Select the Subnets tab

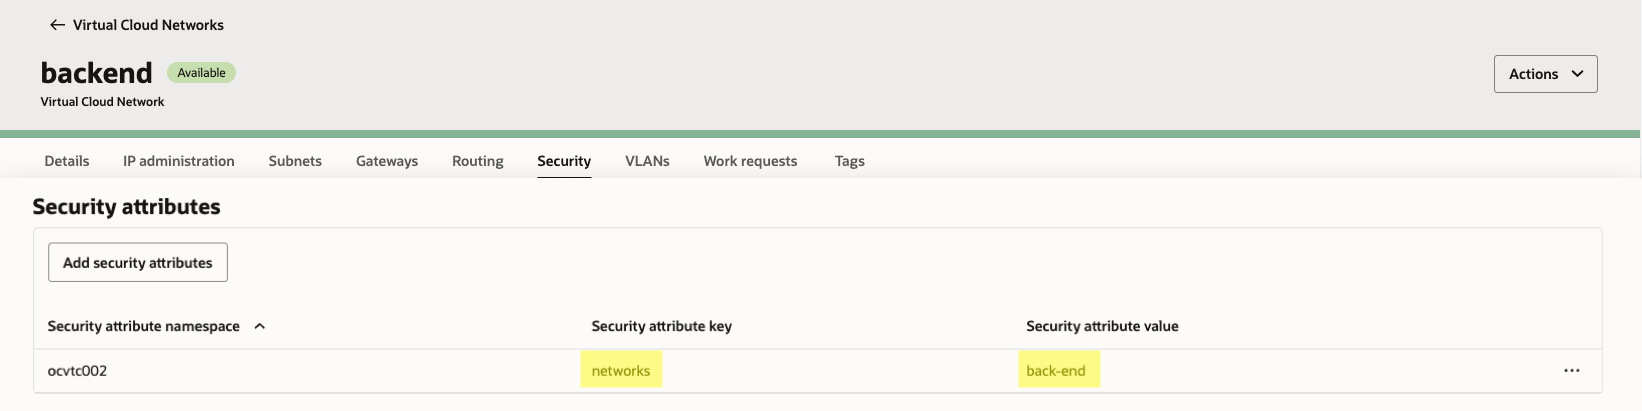[x=295, y=161]
